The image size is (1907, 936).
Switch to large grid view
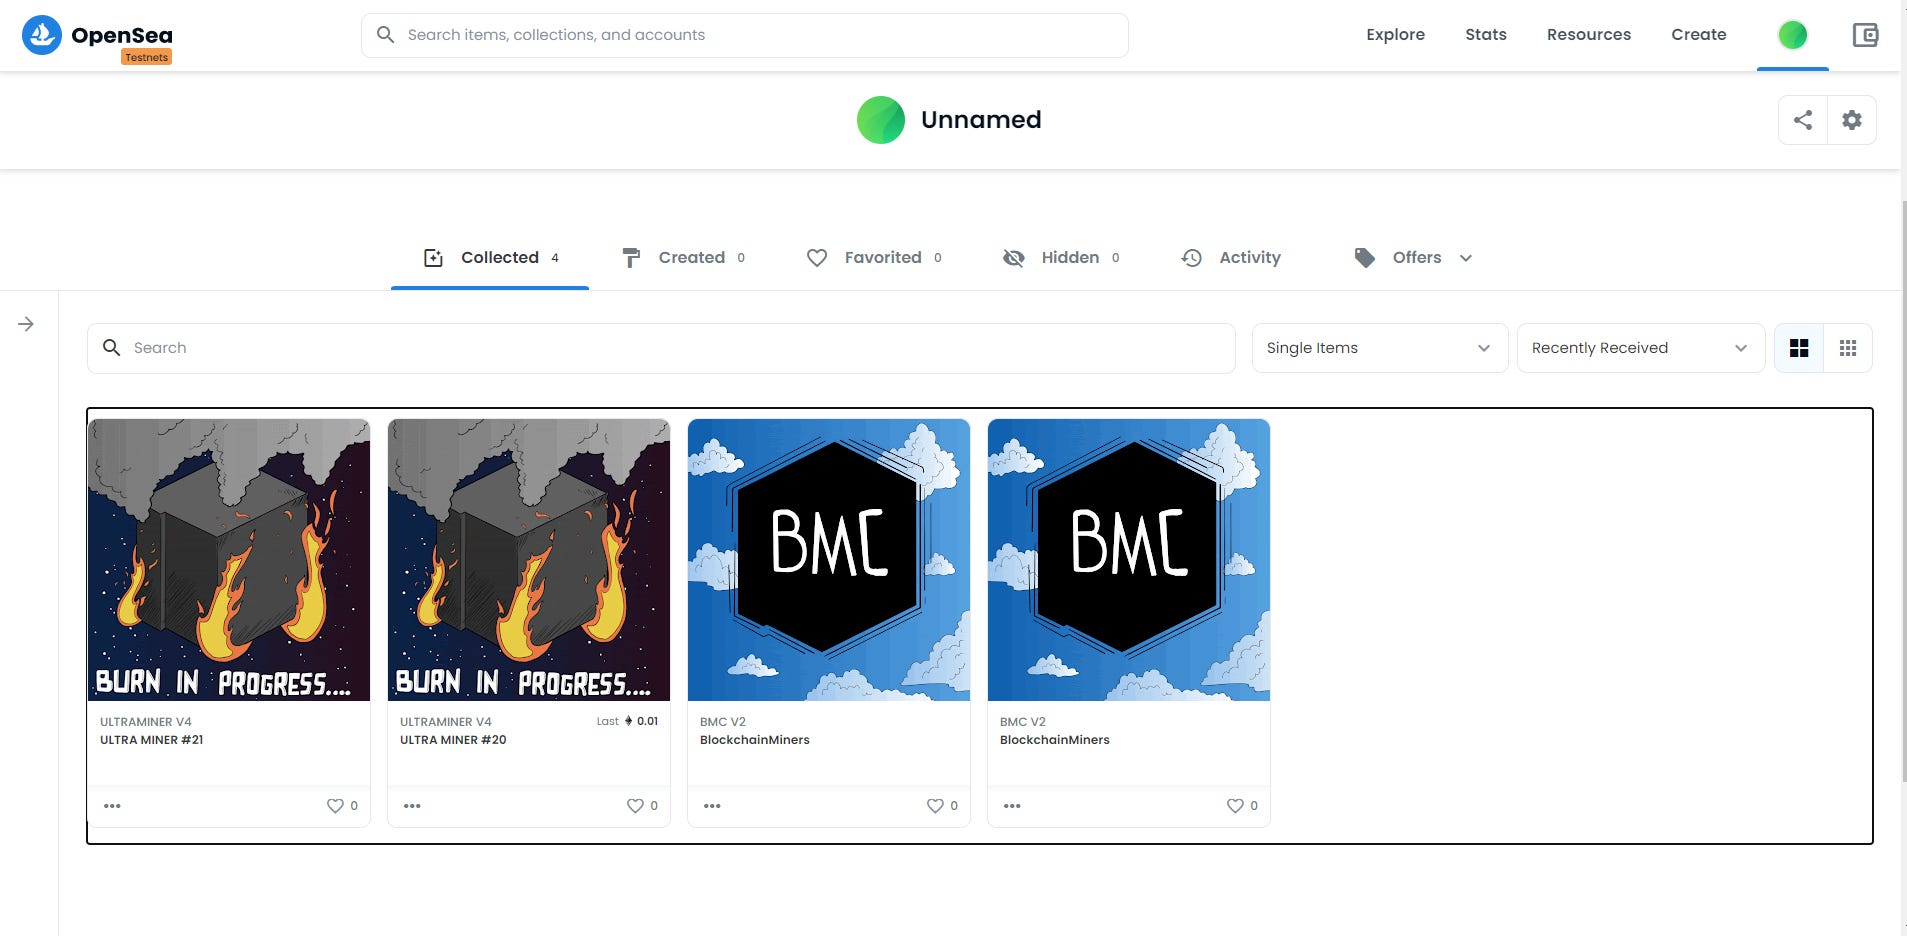1799,348
